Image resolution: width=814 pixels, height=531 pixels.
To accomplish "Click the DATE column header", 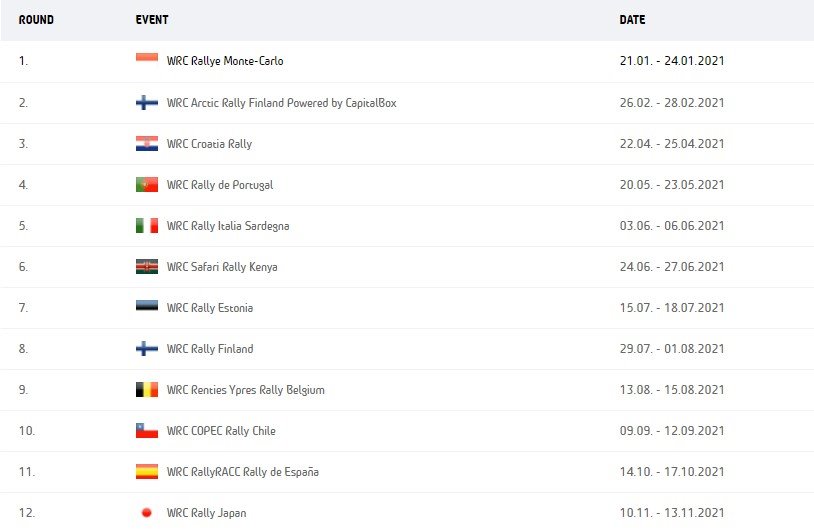I will (632, 20).
